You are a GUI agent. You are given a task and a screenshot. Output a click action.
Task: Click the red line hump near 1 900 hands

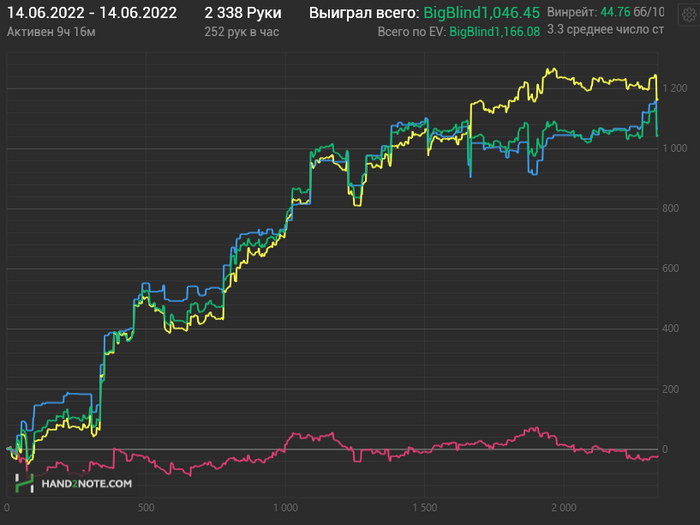[x=533, y=429]
